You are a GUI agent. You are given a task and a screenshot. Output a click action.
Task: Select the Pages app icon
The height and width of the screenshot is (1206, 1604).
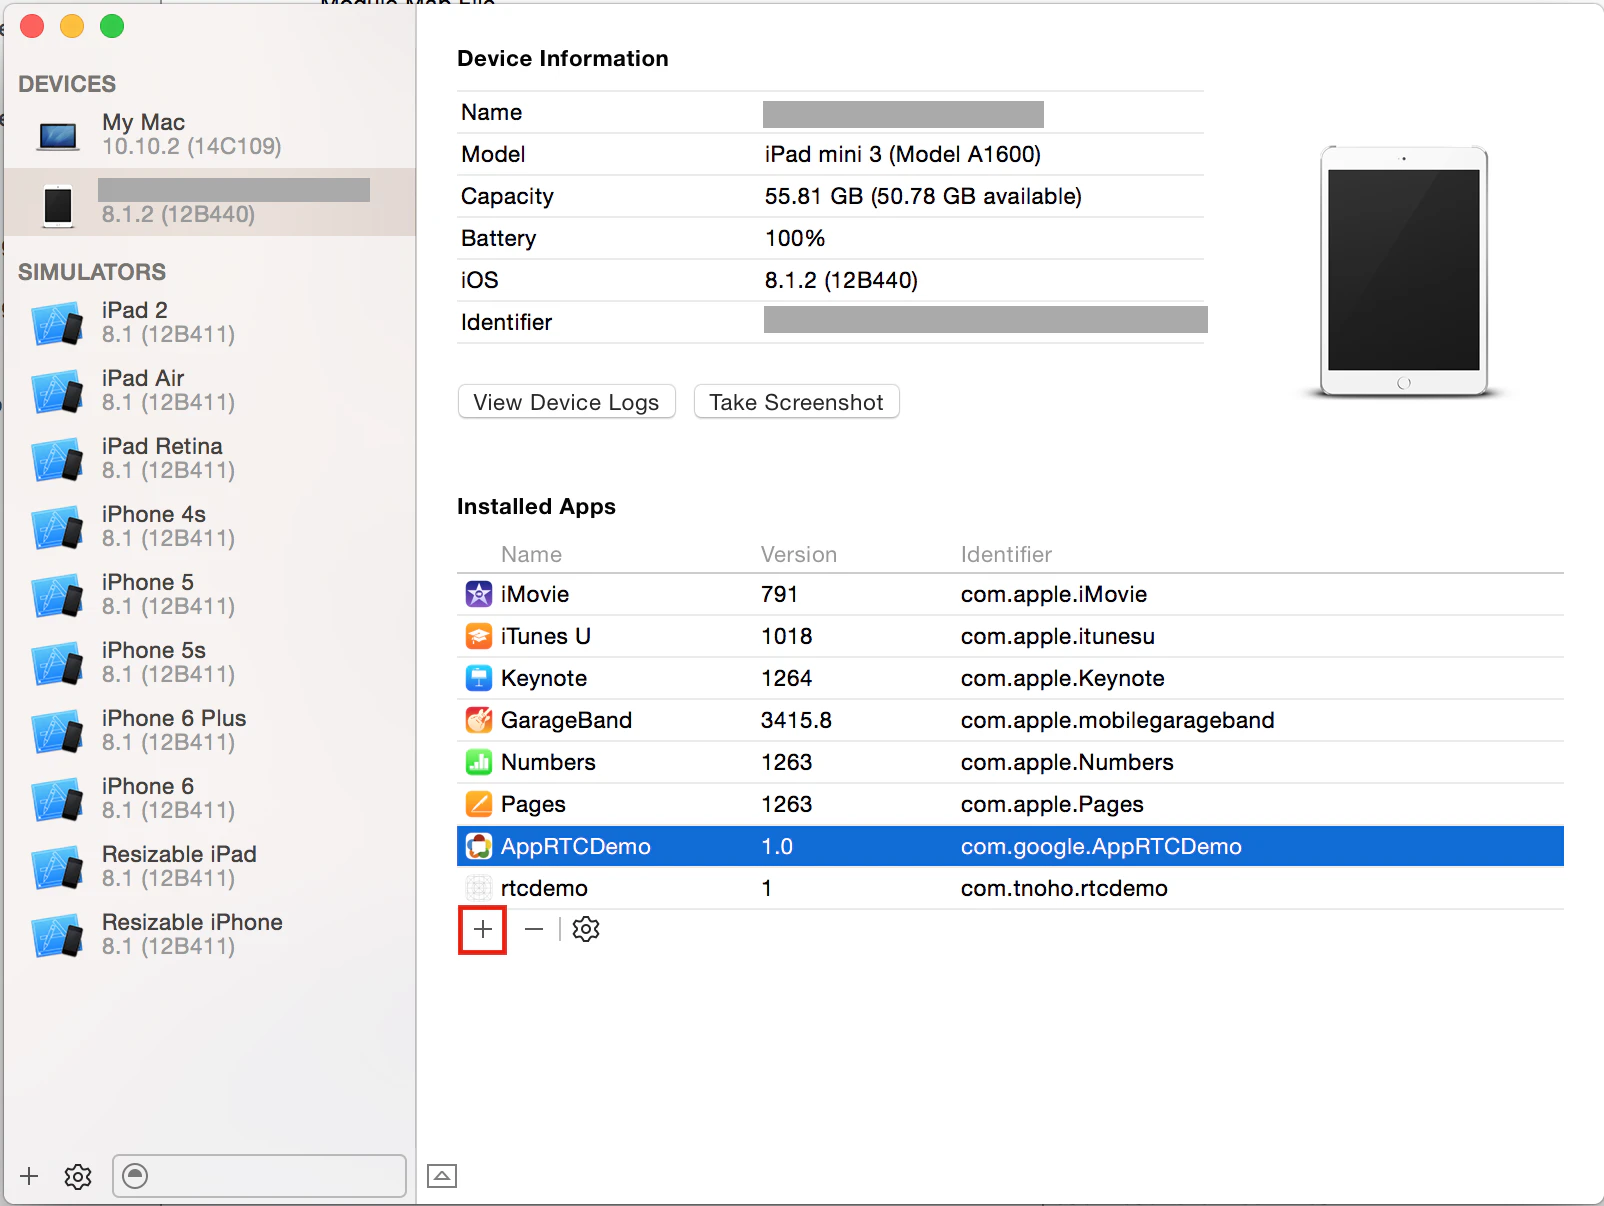pos(479,804)
